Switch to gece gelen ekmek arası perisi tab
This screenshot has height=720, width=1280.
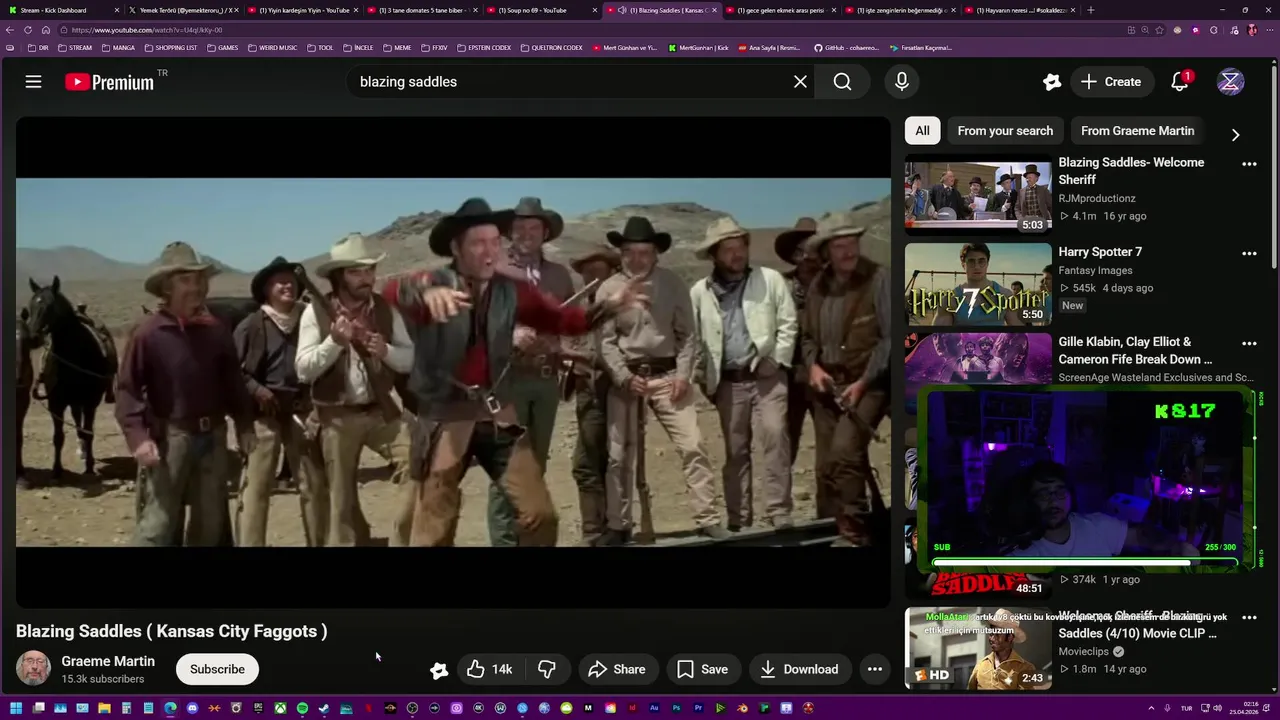pyautogui.click(x=783, y=10)
